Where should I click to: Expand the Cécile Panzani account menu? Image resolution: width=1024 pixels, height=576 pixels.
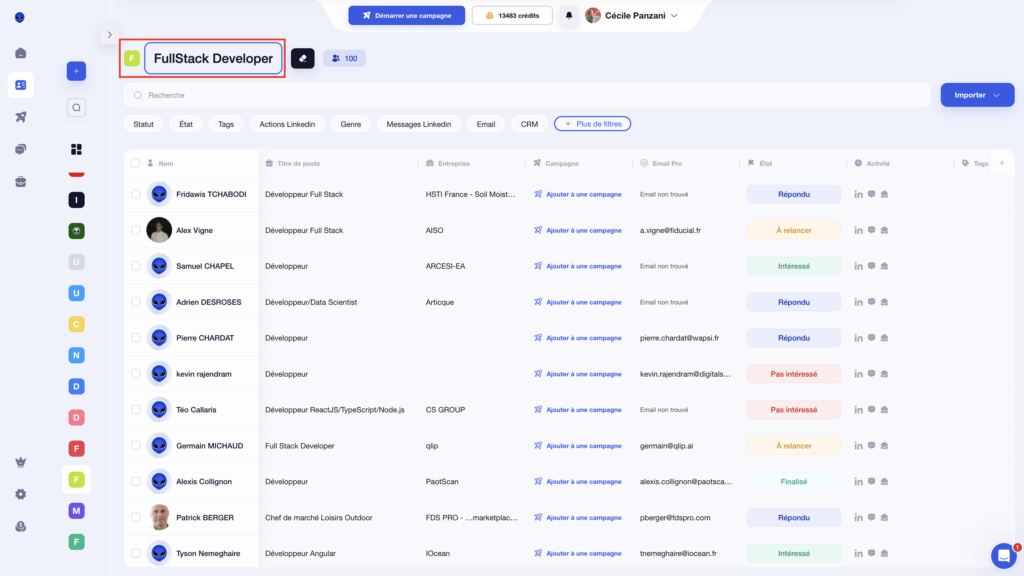tap(632, 15)
